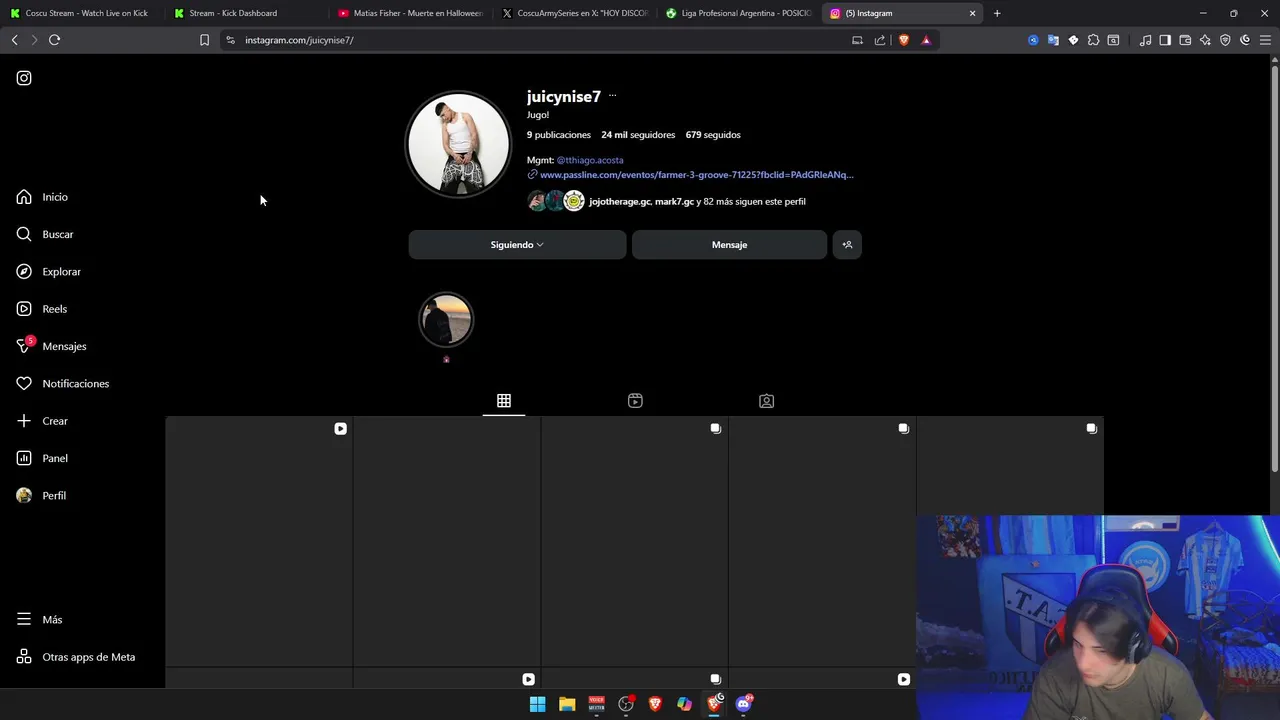The width and height of the screenshot is (1280, 720).
Task: Share this page icon
Action: [x=880, y=40]
